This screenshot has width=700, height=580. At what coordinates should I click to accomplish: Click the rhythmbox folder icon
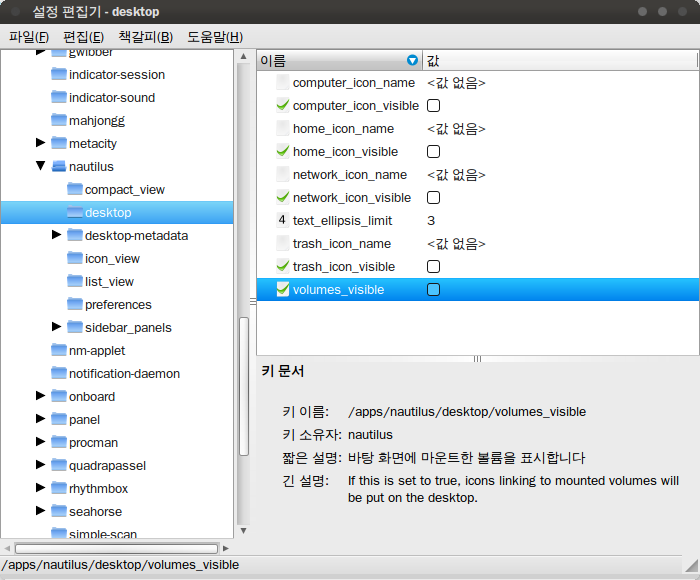tap(59, 488)
